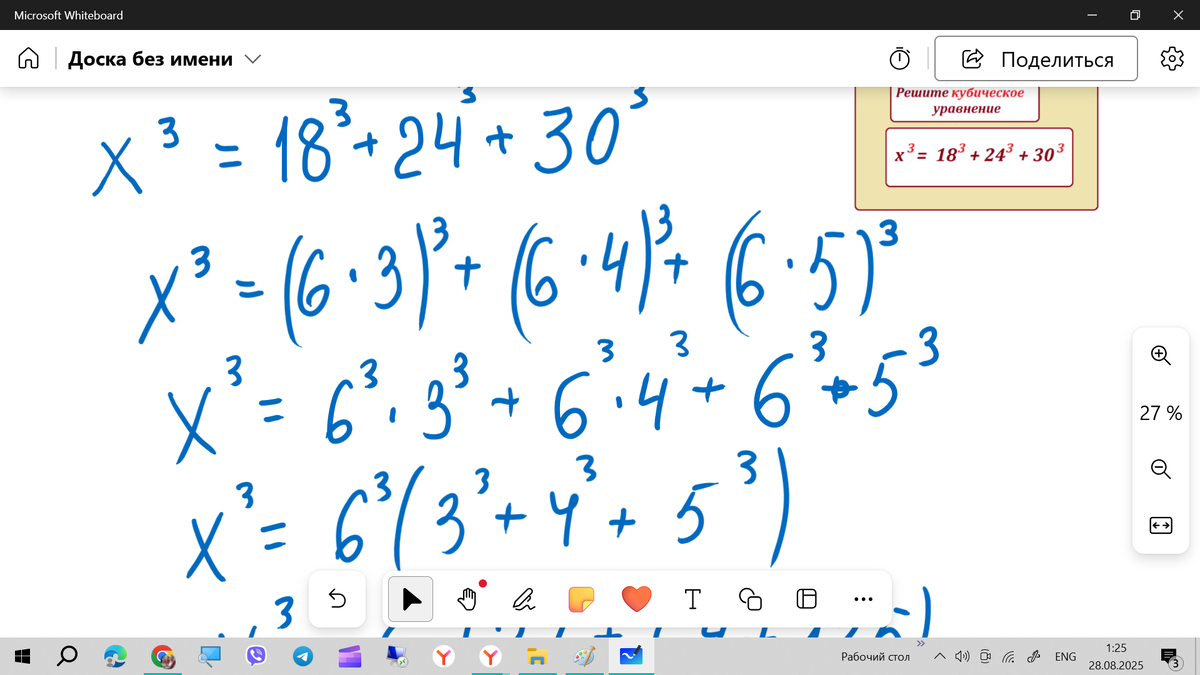The width and height of the screenshot is (1200, 675).
Task: Open the Windows Start menu
Action: [23, 656]
